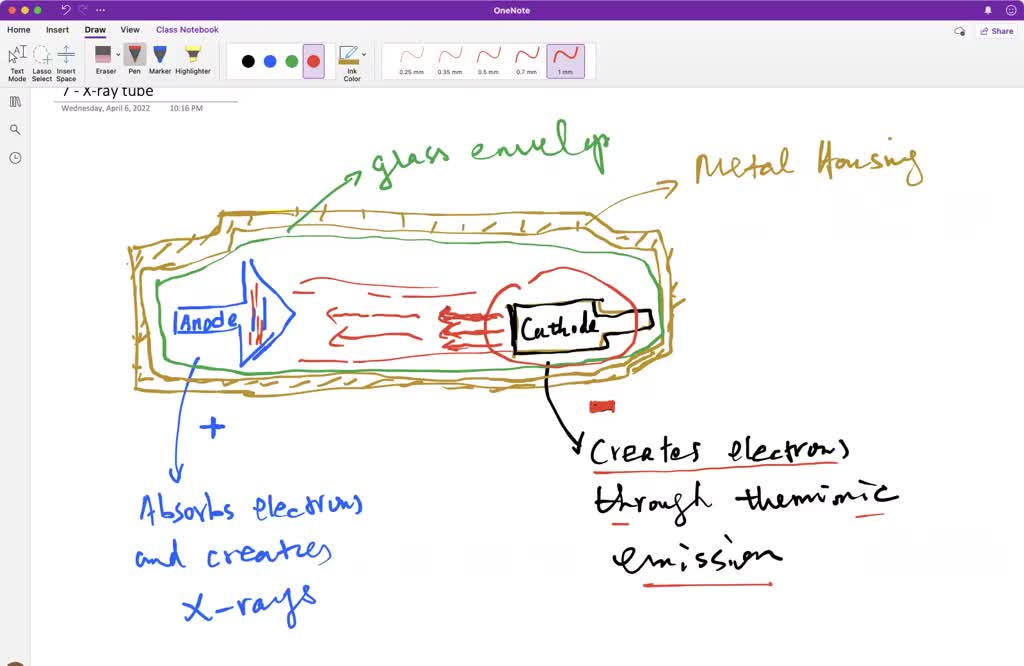This screenshot has width=1024, height=666.
Task: Click the sync status cloud icon
Action: [x=959, y=31]
